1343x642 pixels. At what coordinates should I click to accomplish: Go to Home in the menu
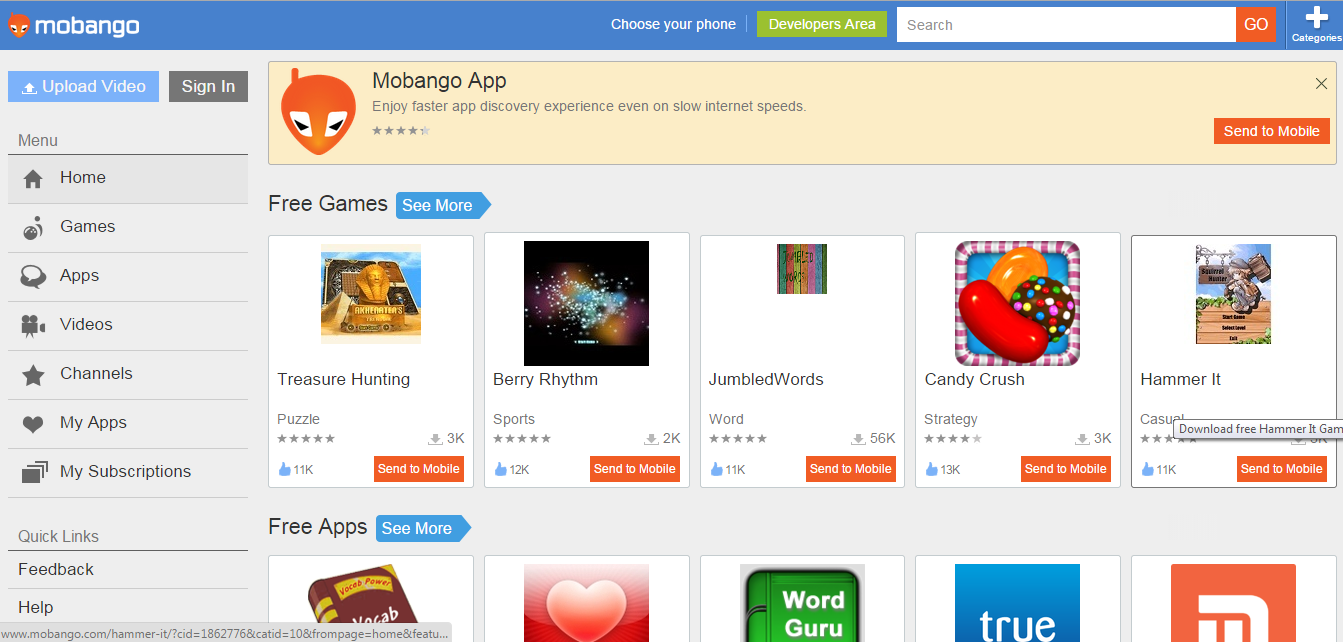[x=128, y=179]
